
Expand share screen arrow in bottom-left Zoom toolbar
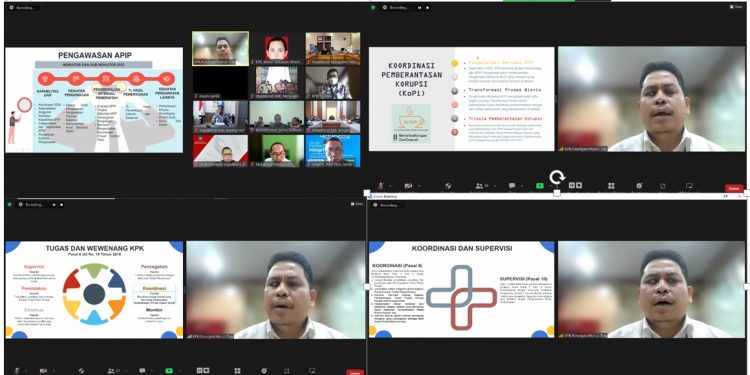click(x=179, y=371)
